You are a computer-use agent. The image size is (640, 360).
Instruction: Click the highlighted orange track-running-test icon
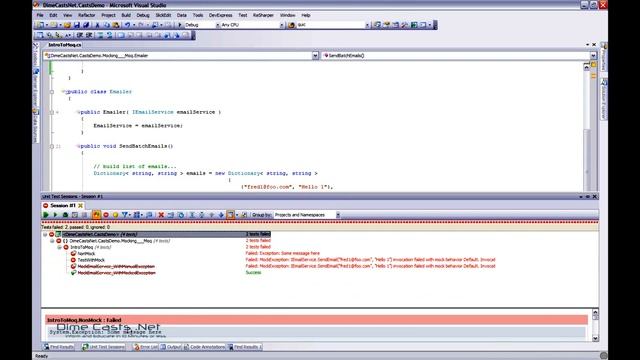pos(96,215)
